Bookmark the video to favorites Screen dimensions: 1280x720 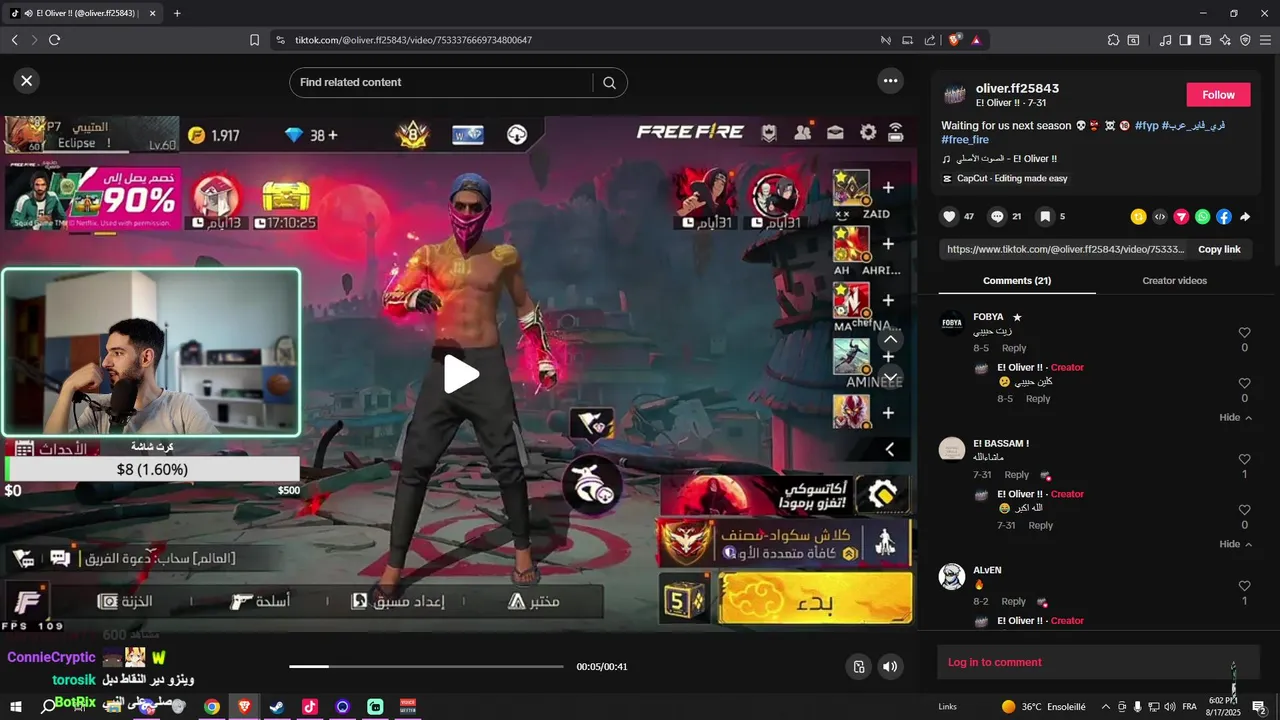[1044, 216]
